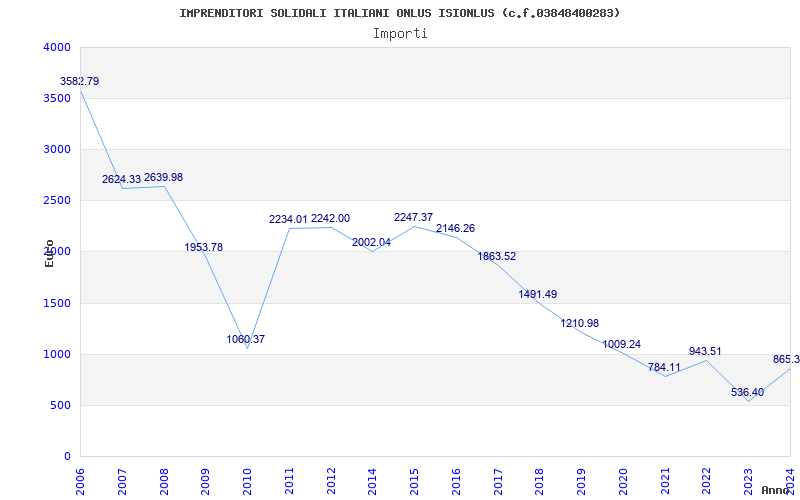Select the 1491.49 data label
800x500 pixels.
click(538, 294)
